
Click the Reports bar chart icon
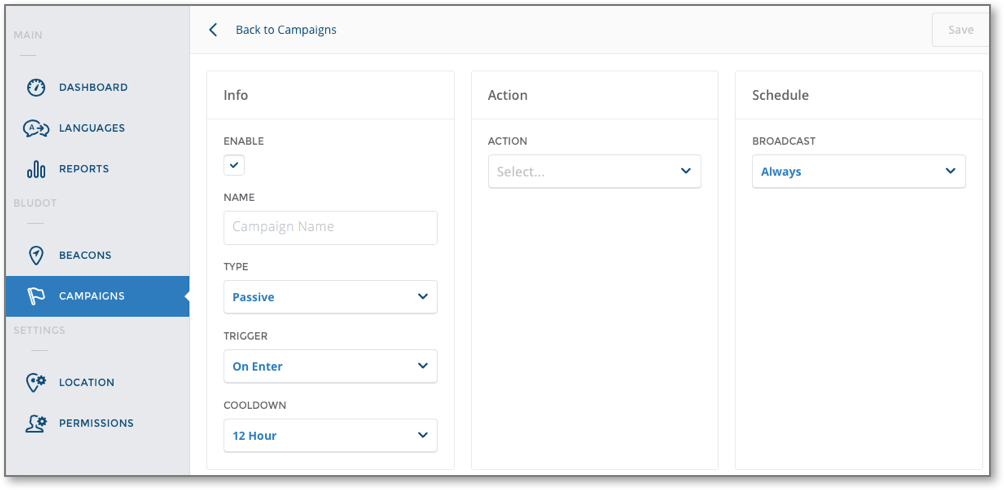tap(36, 169)
